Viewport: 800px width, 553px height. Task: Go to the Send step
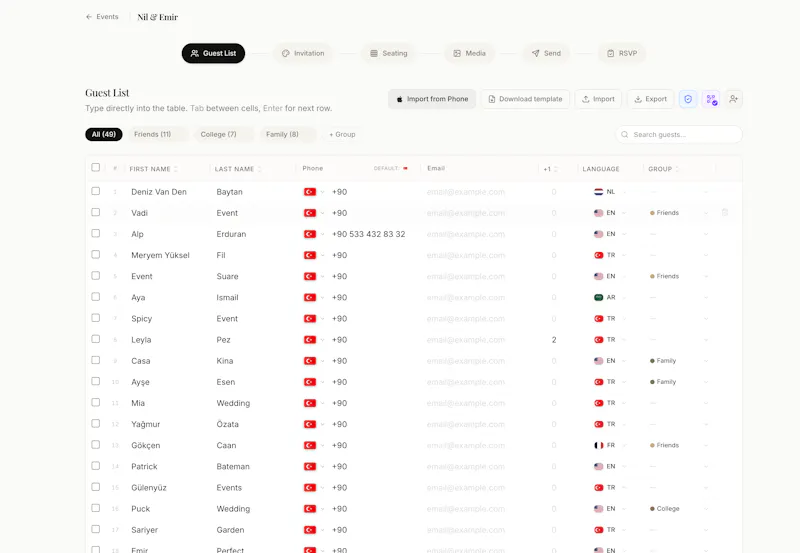(546, 53)
